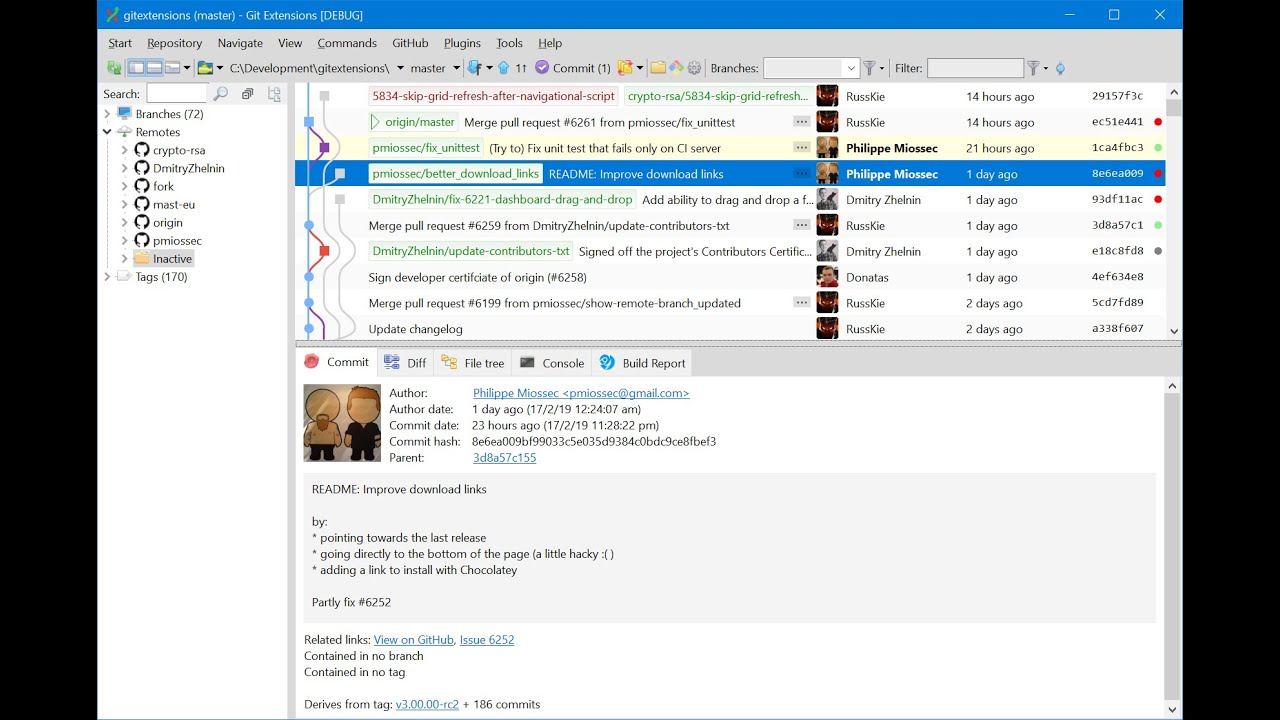The width and height of the screenshot is (1280, 720).
Task: Click the sidebar search magnifier icon
Action: pyautogui.click(x=221, y=94)
